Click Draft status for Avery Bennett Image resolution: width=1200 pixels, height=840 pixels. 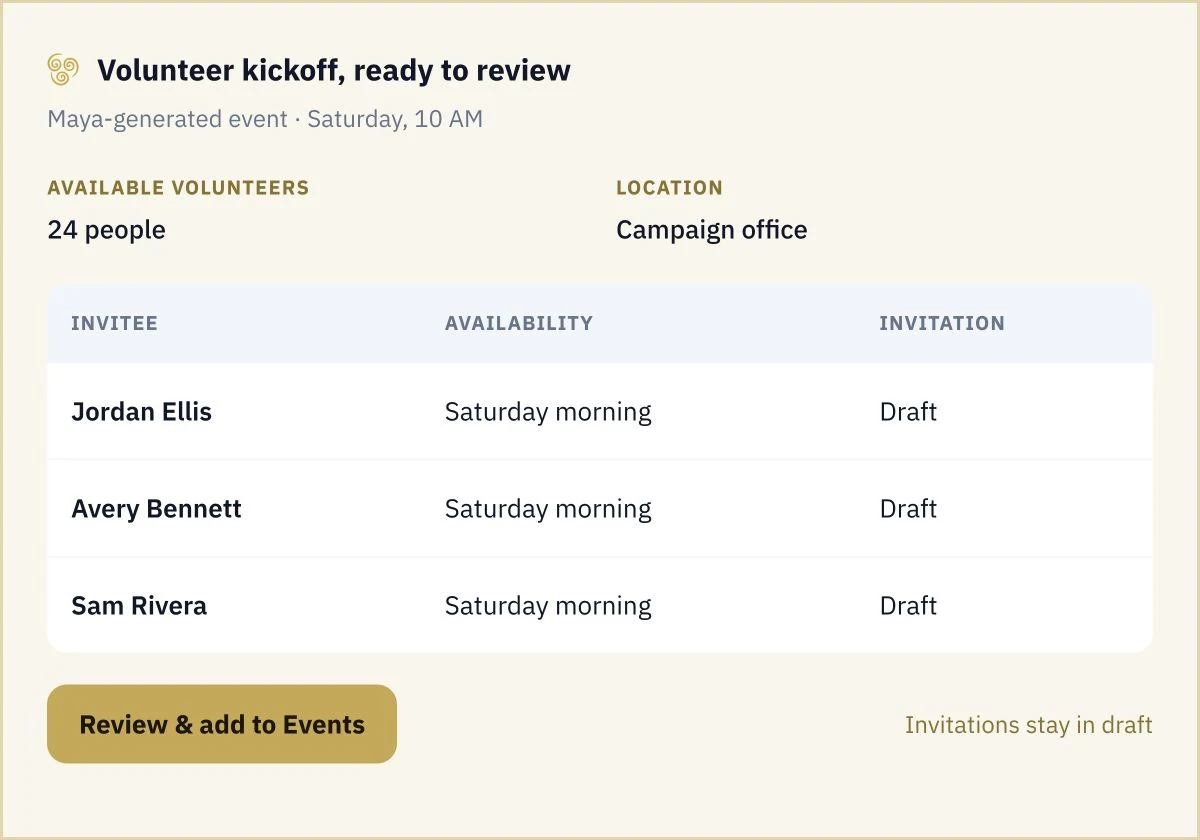908,508
